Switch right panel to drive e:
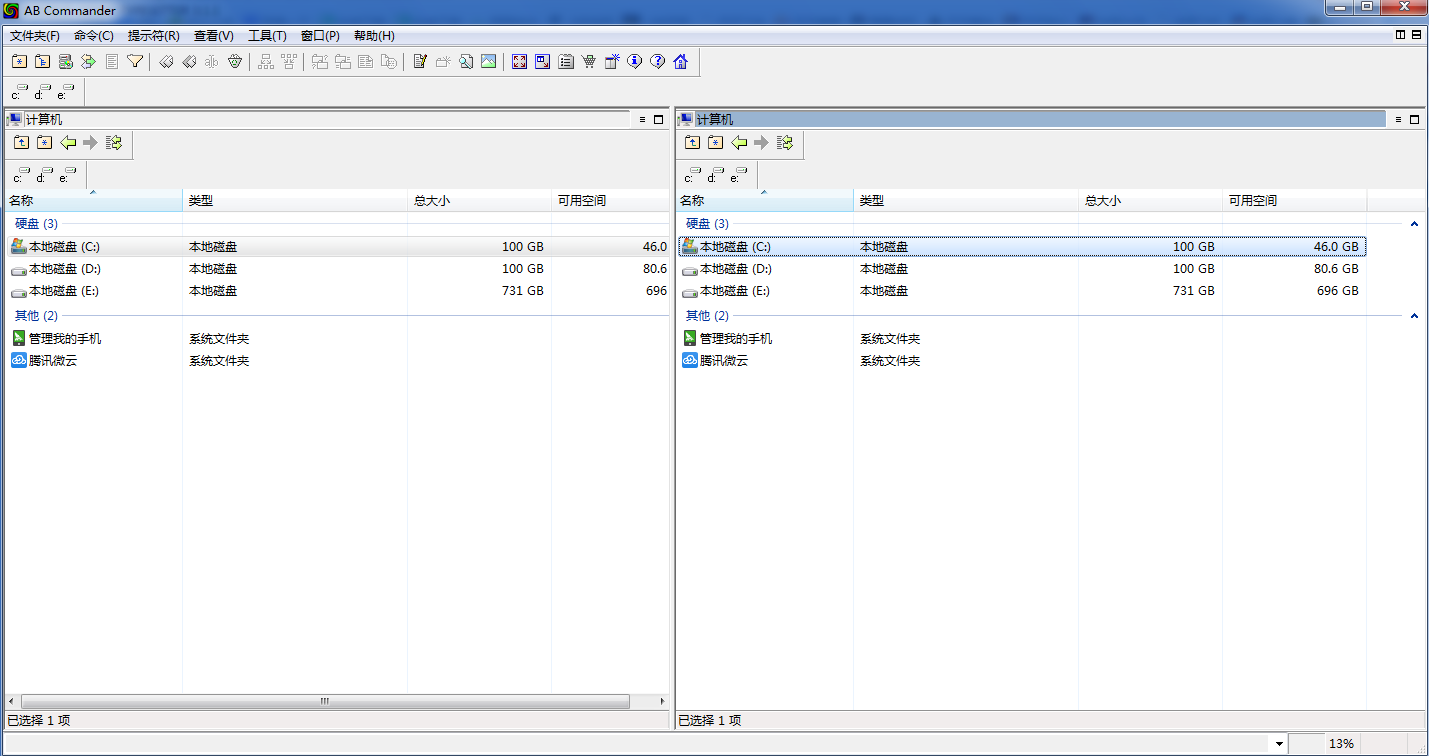Image resolution: width=1429 pixels, height=756 pixels. point(739,175)
